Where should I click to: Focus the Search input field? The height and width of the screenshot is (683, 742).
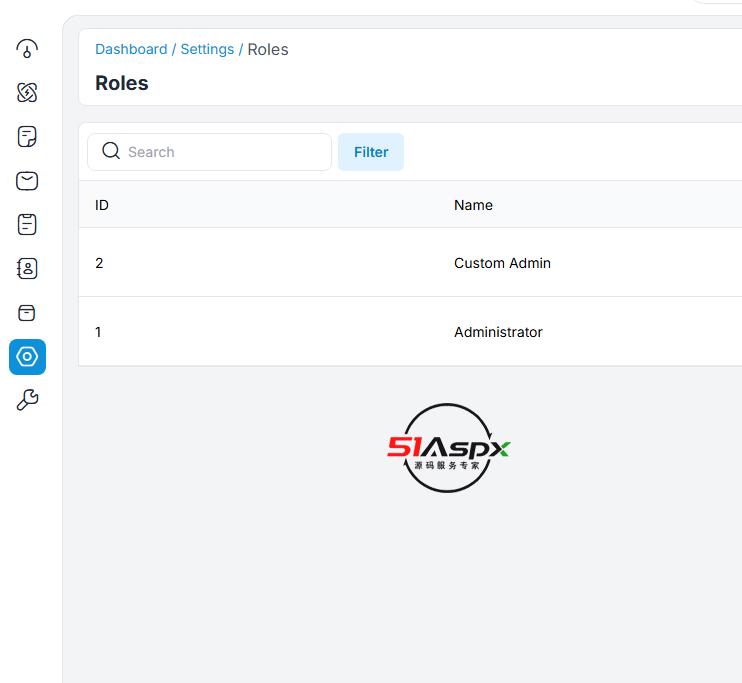click(x=210, y=152)
